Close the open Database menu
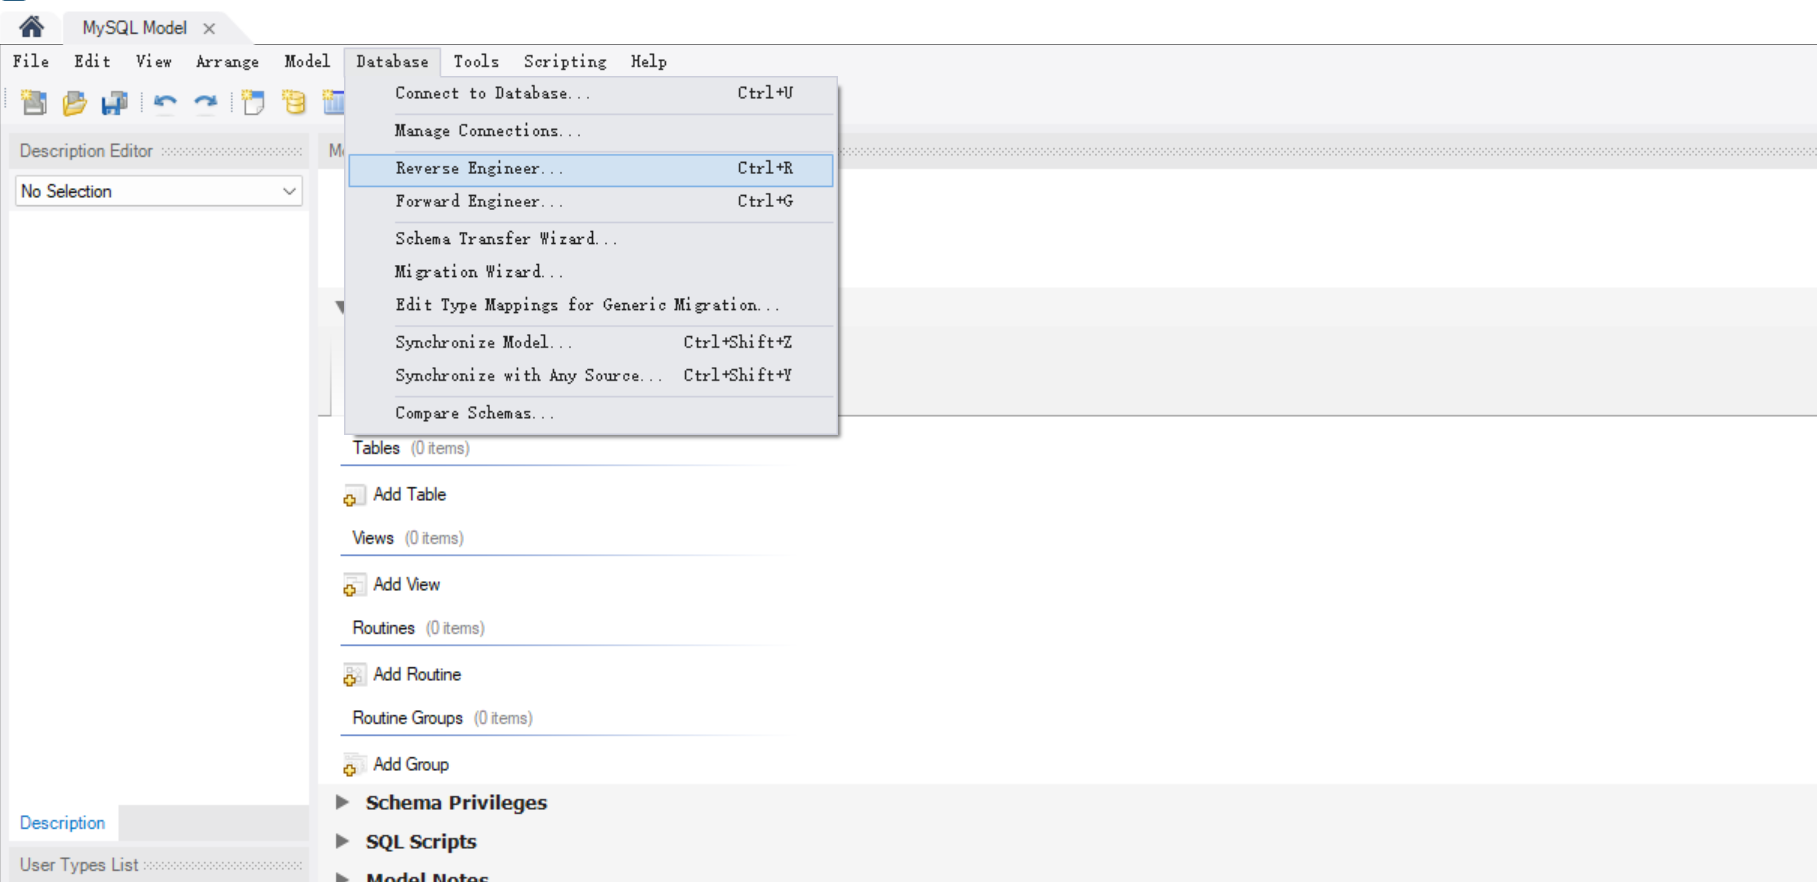 (x=392, y=61)
